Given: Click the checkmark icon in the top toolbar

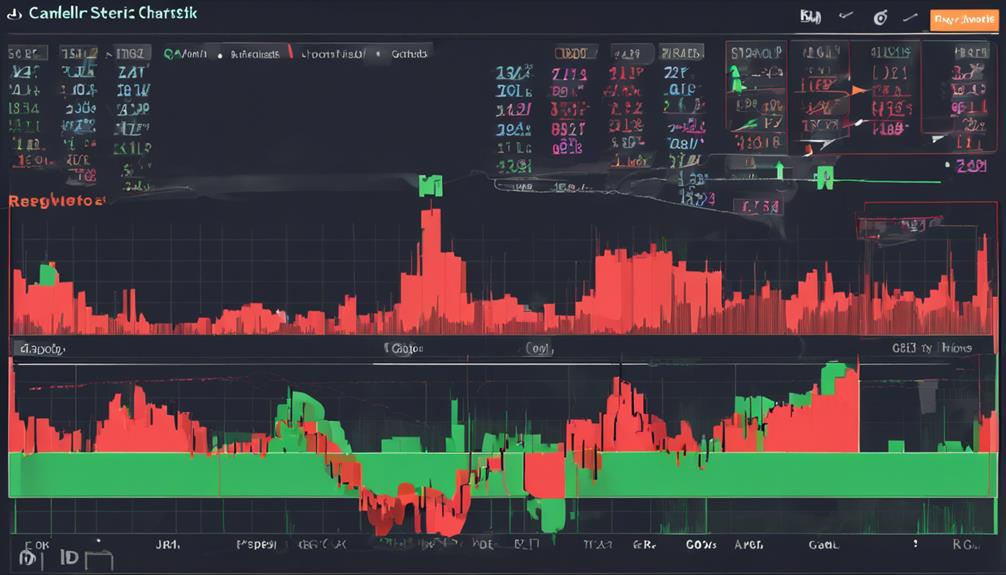Looking at the screenshot, I should tap(846, 16).
